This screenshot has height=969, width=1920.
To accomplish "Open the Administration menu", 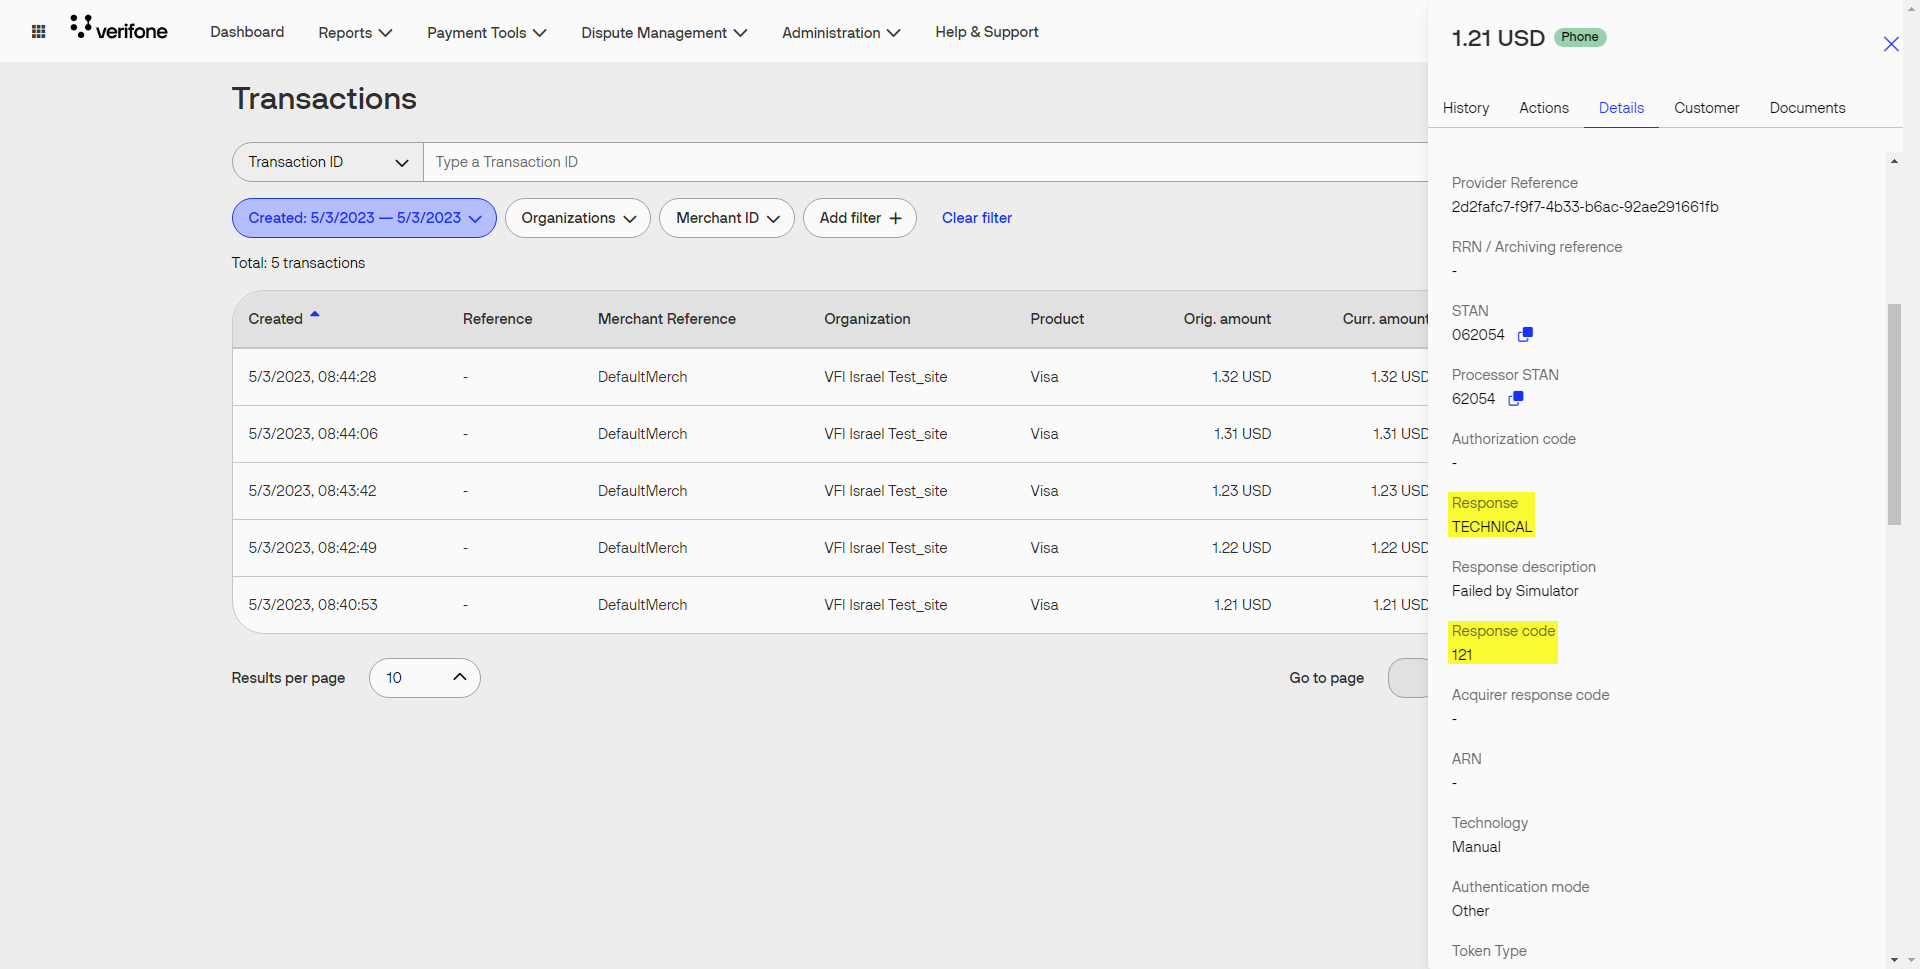I will 840,32.
